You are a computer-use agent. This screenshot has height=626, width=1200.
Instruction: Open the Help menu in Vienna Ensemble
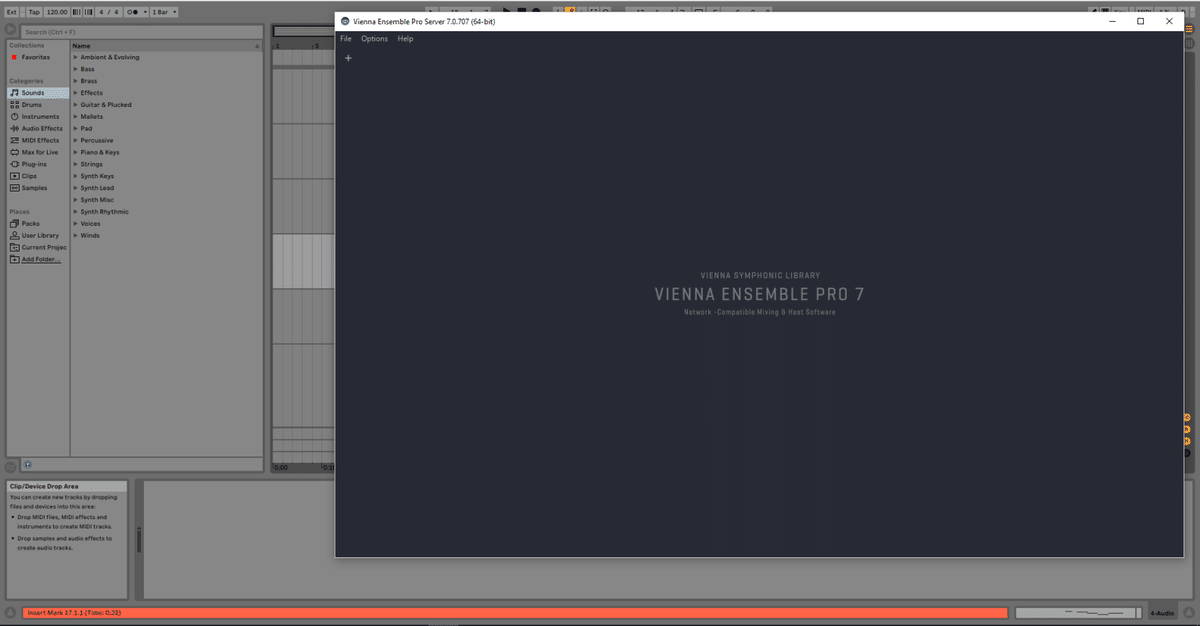coord(405,39)
